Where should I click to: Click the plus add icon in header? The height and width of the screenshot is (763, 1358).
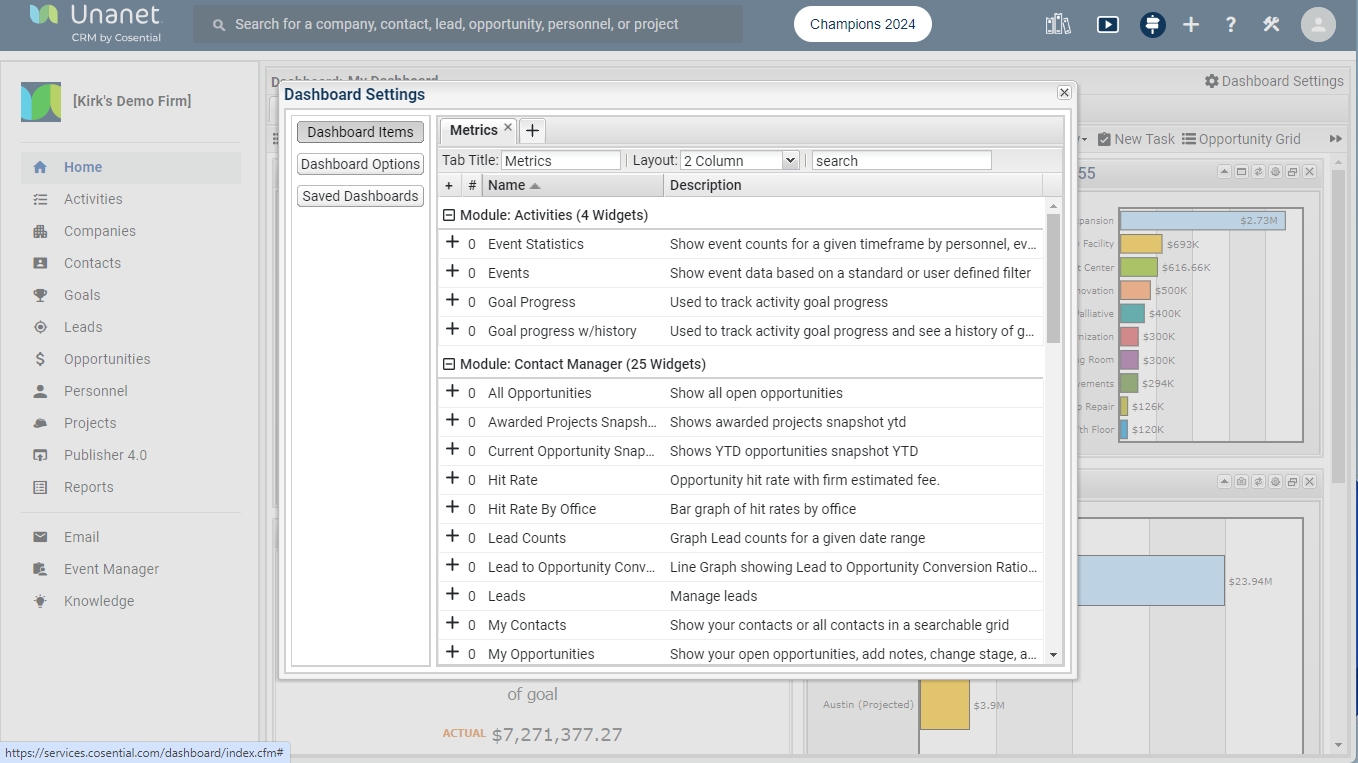tap(1190, 24)
